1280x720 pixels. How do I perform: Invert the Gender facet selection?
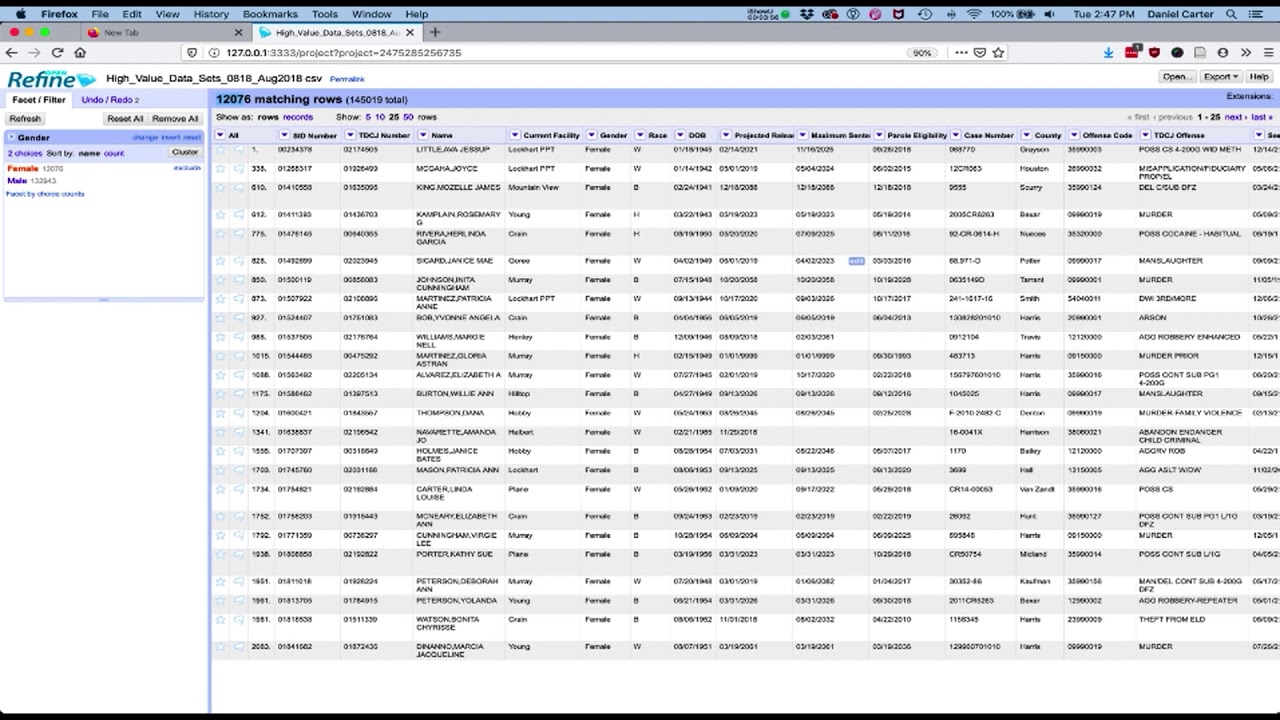pos(170,138)
